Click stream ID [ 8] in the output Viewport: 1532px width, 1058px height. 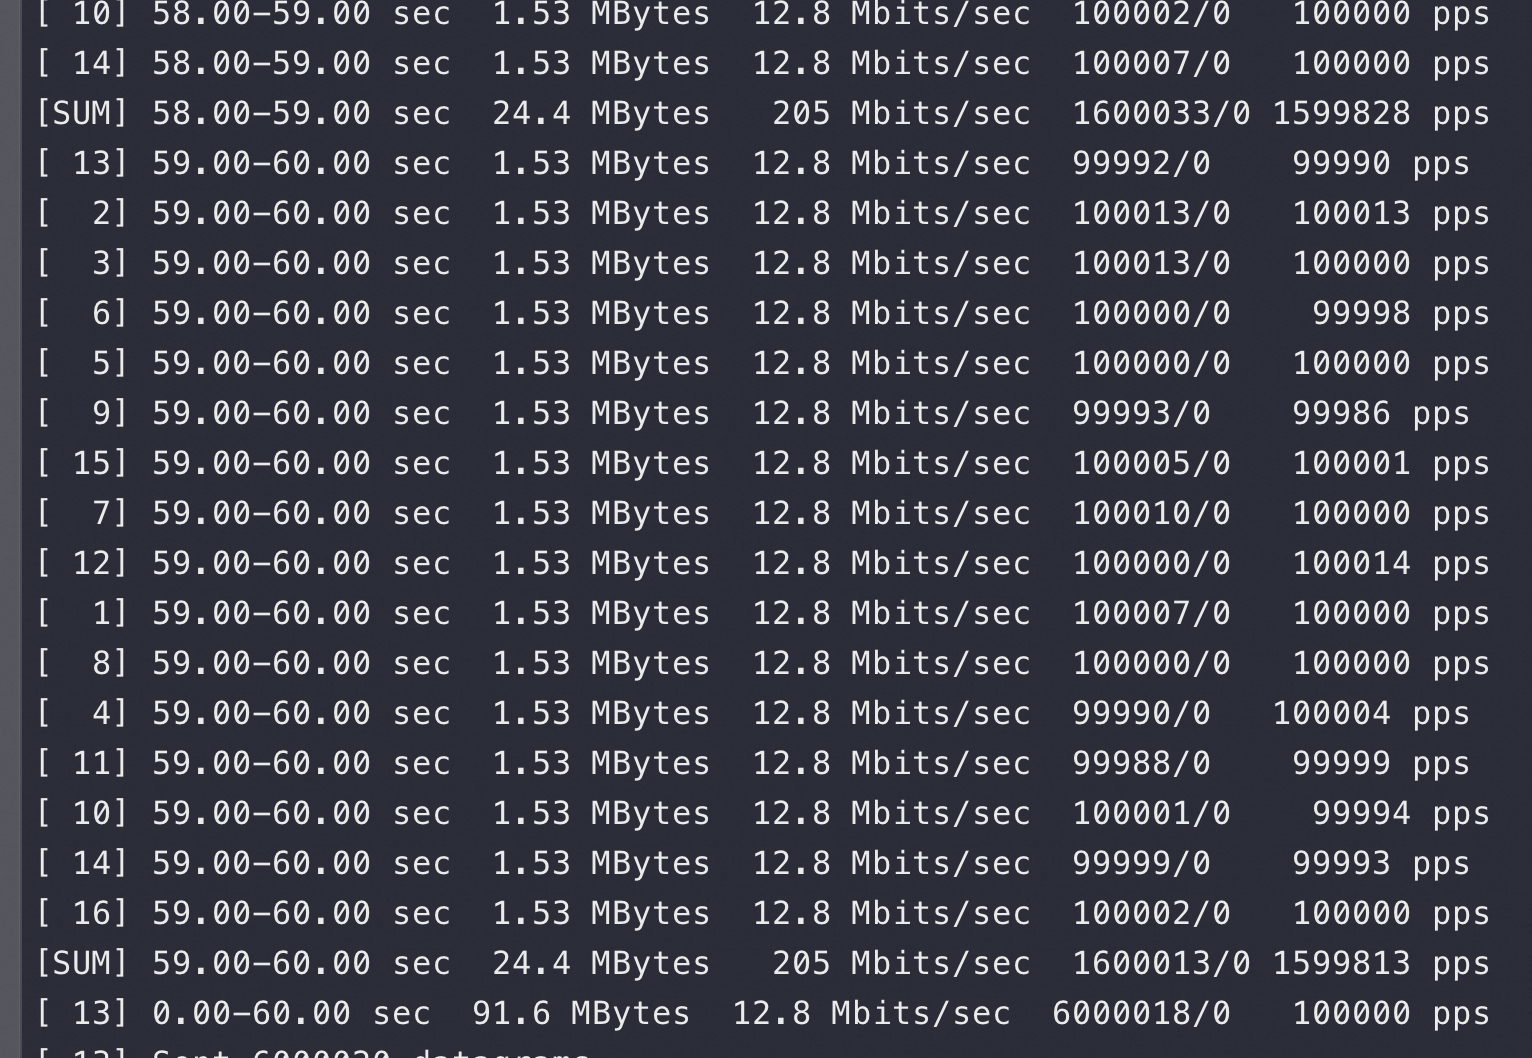[82, 663]
